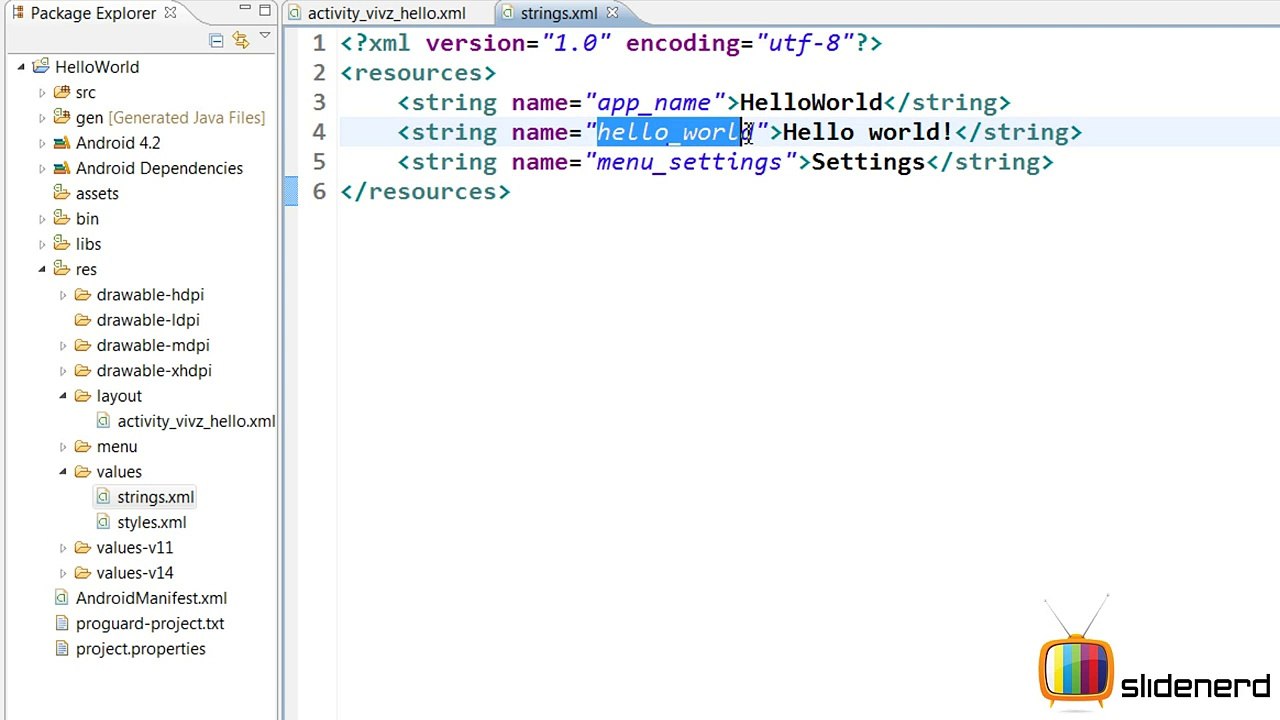Open Package Explorer view menu arrow
The width and height of the screenshot is (1280, 720).
265,37
